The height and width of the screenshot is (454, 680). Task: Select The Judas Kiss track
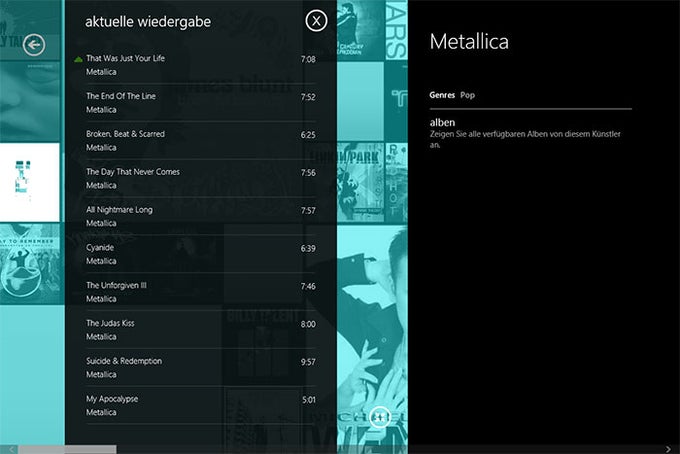201,329
